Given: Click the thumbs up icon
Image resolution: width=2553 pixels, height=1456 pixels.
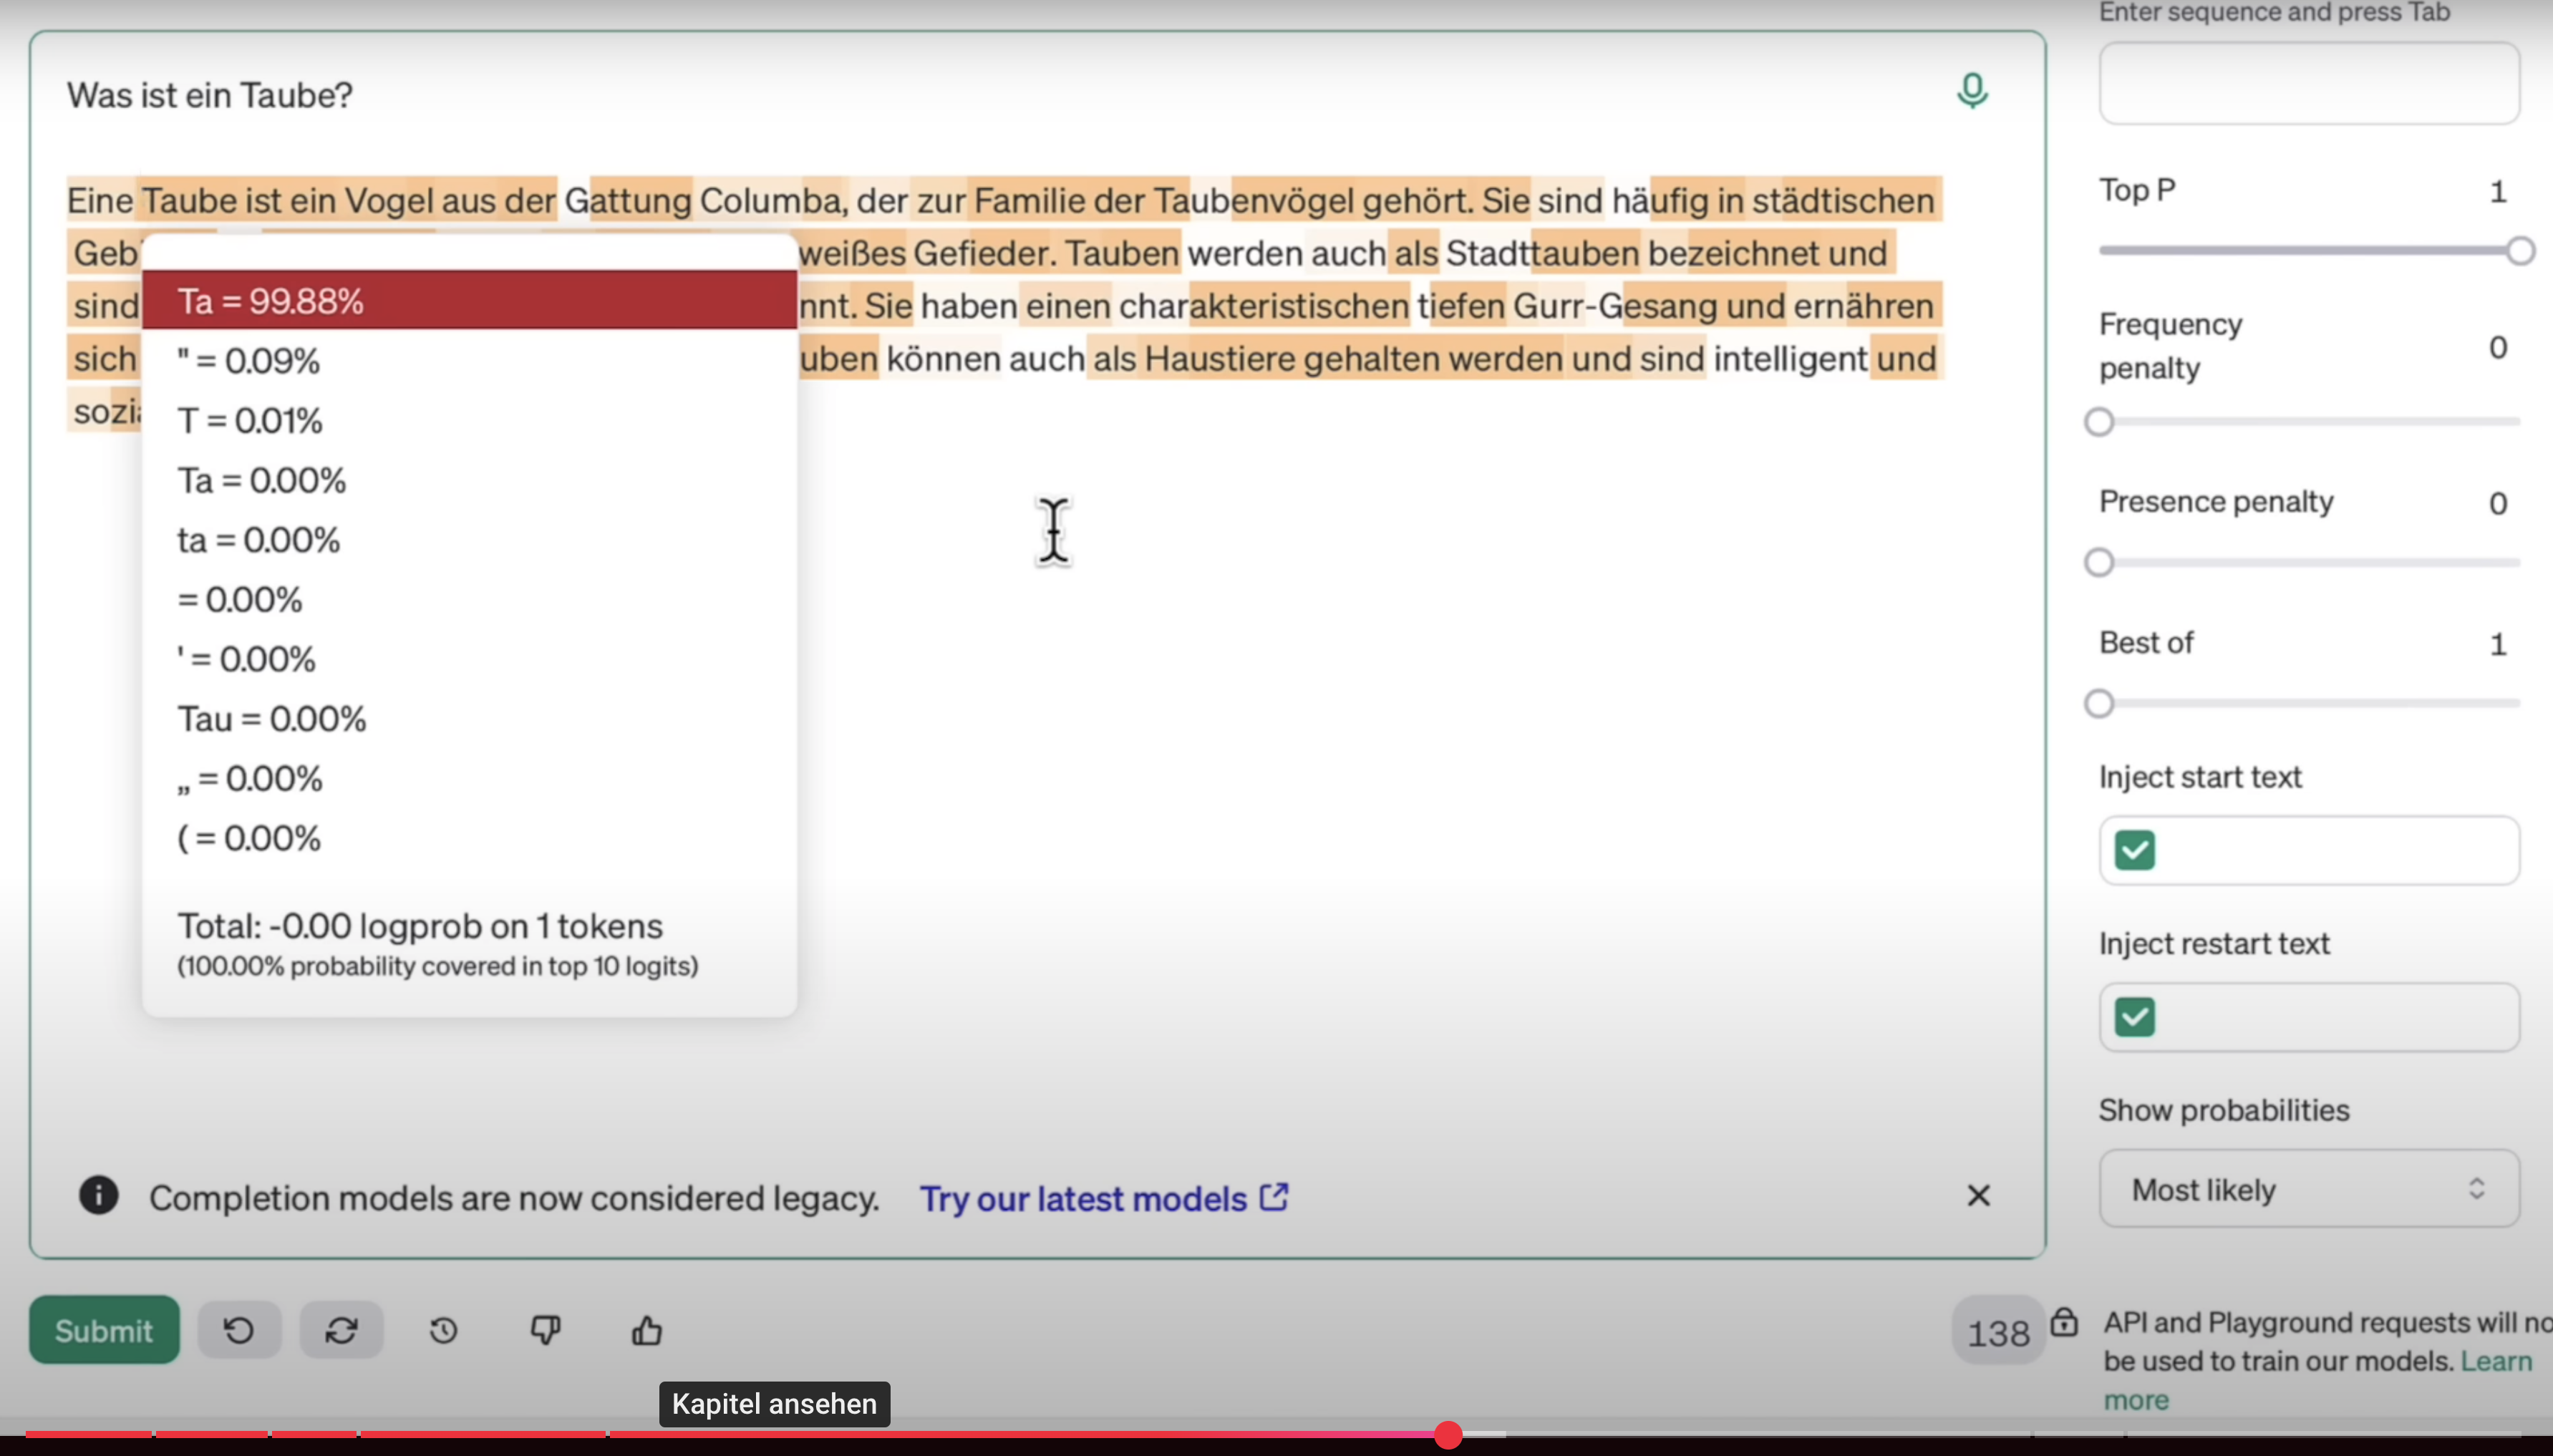Looking at the screenshot, I should pos(647,1330).
